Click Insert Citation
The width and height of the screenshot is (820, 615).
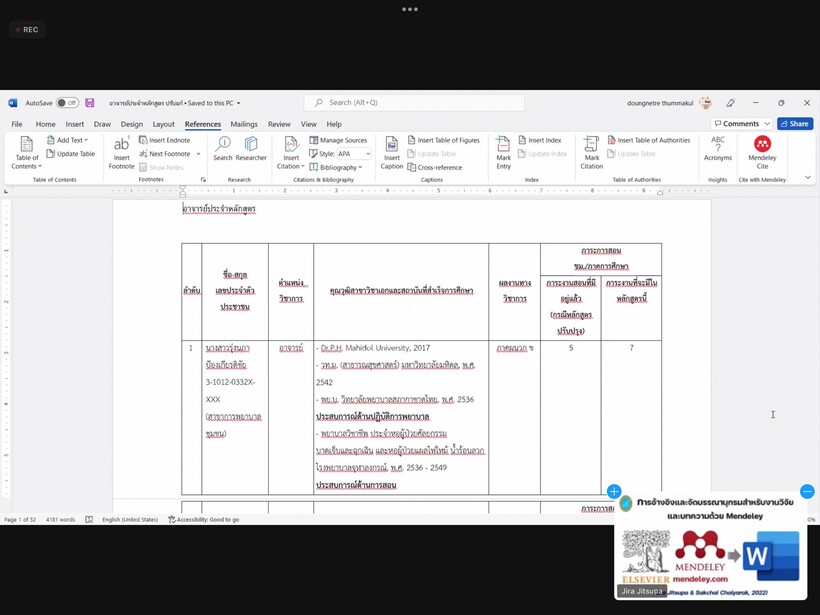click(x=291, y=152)
